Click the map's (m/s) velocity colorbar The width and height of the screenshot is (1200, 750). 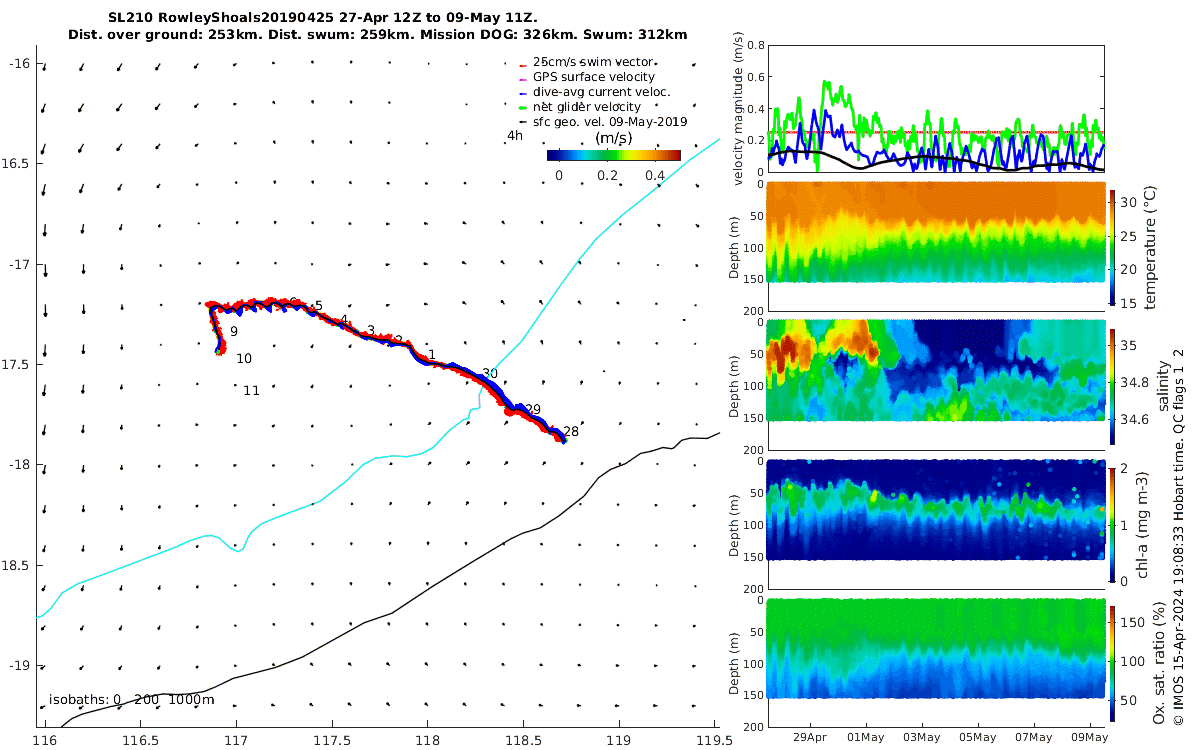click(614, 155)
